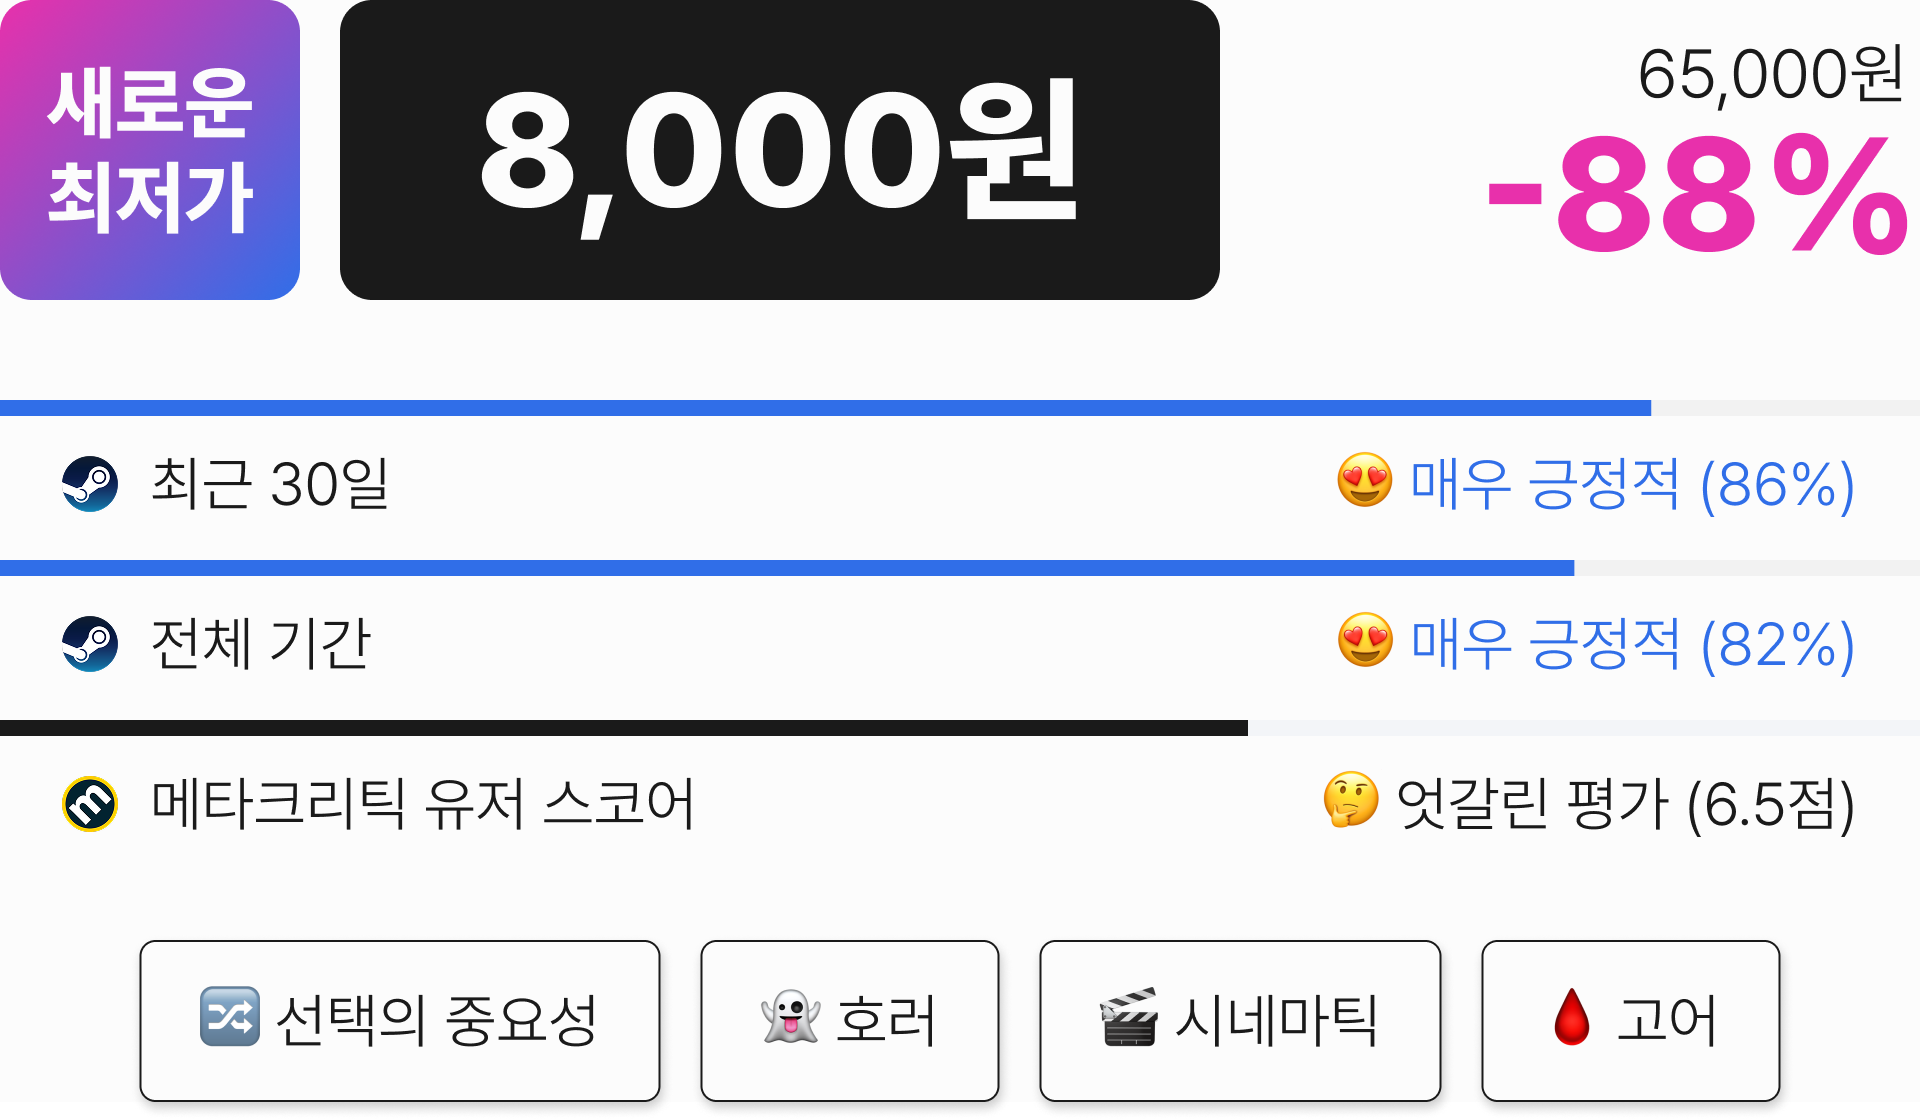Click the blood drop icon on 고어
Viewport: 1920px width, 1120px height.
[x=1572, y=1017]
